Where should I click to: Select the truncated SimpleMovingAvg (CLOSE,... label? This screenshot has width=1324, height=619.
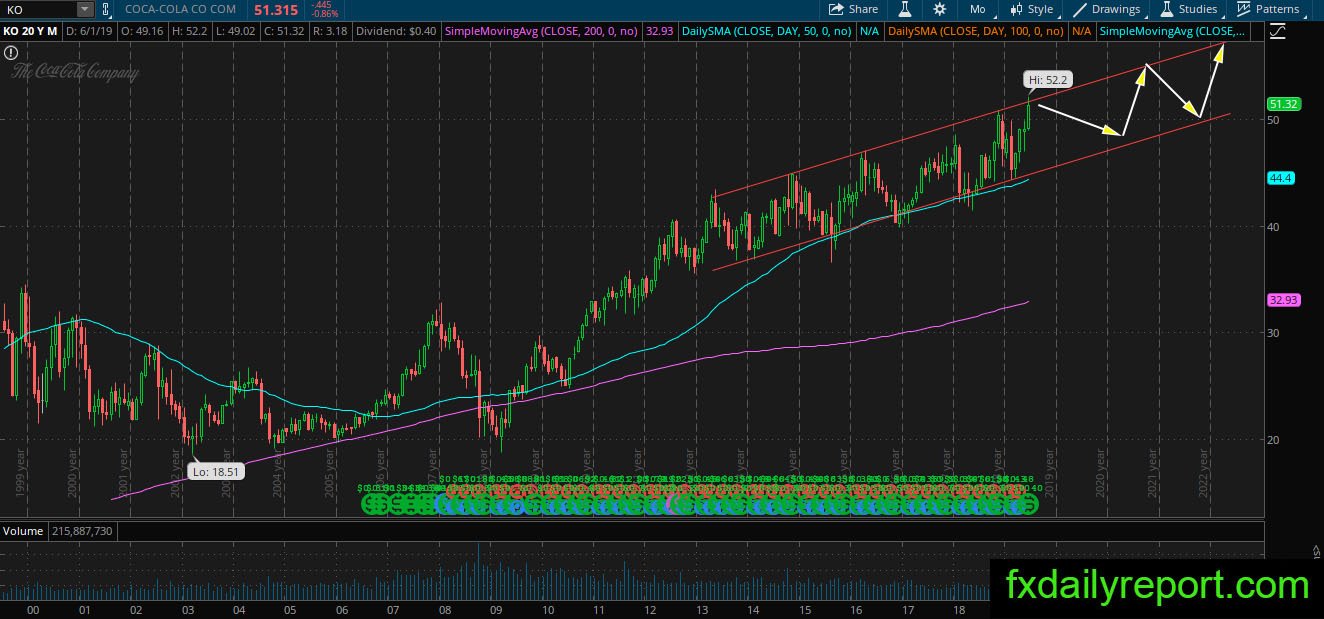pos(1174,32)
